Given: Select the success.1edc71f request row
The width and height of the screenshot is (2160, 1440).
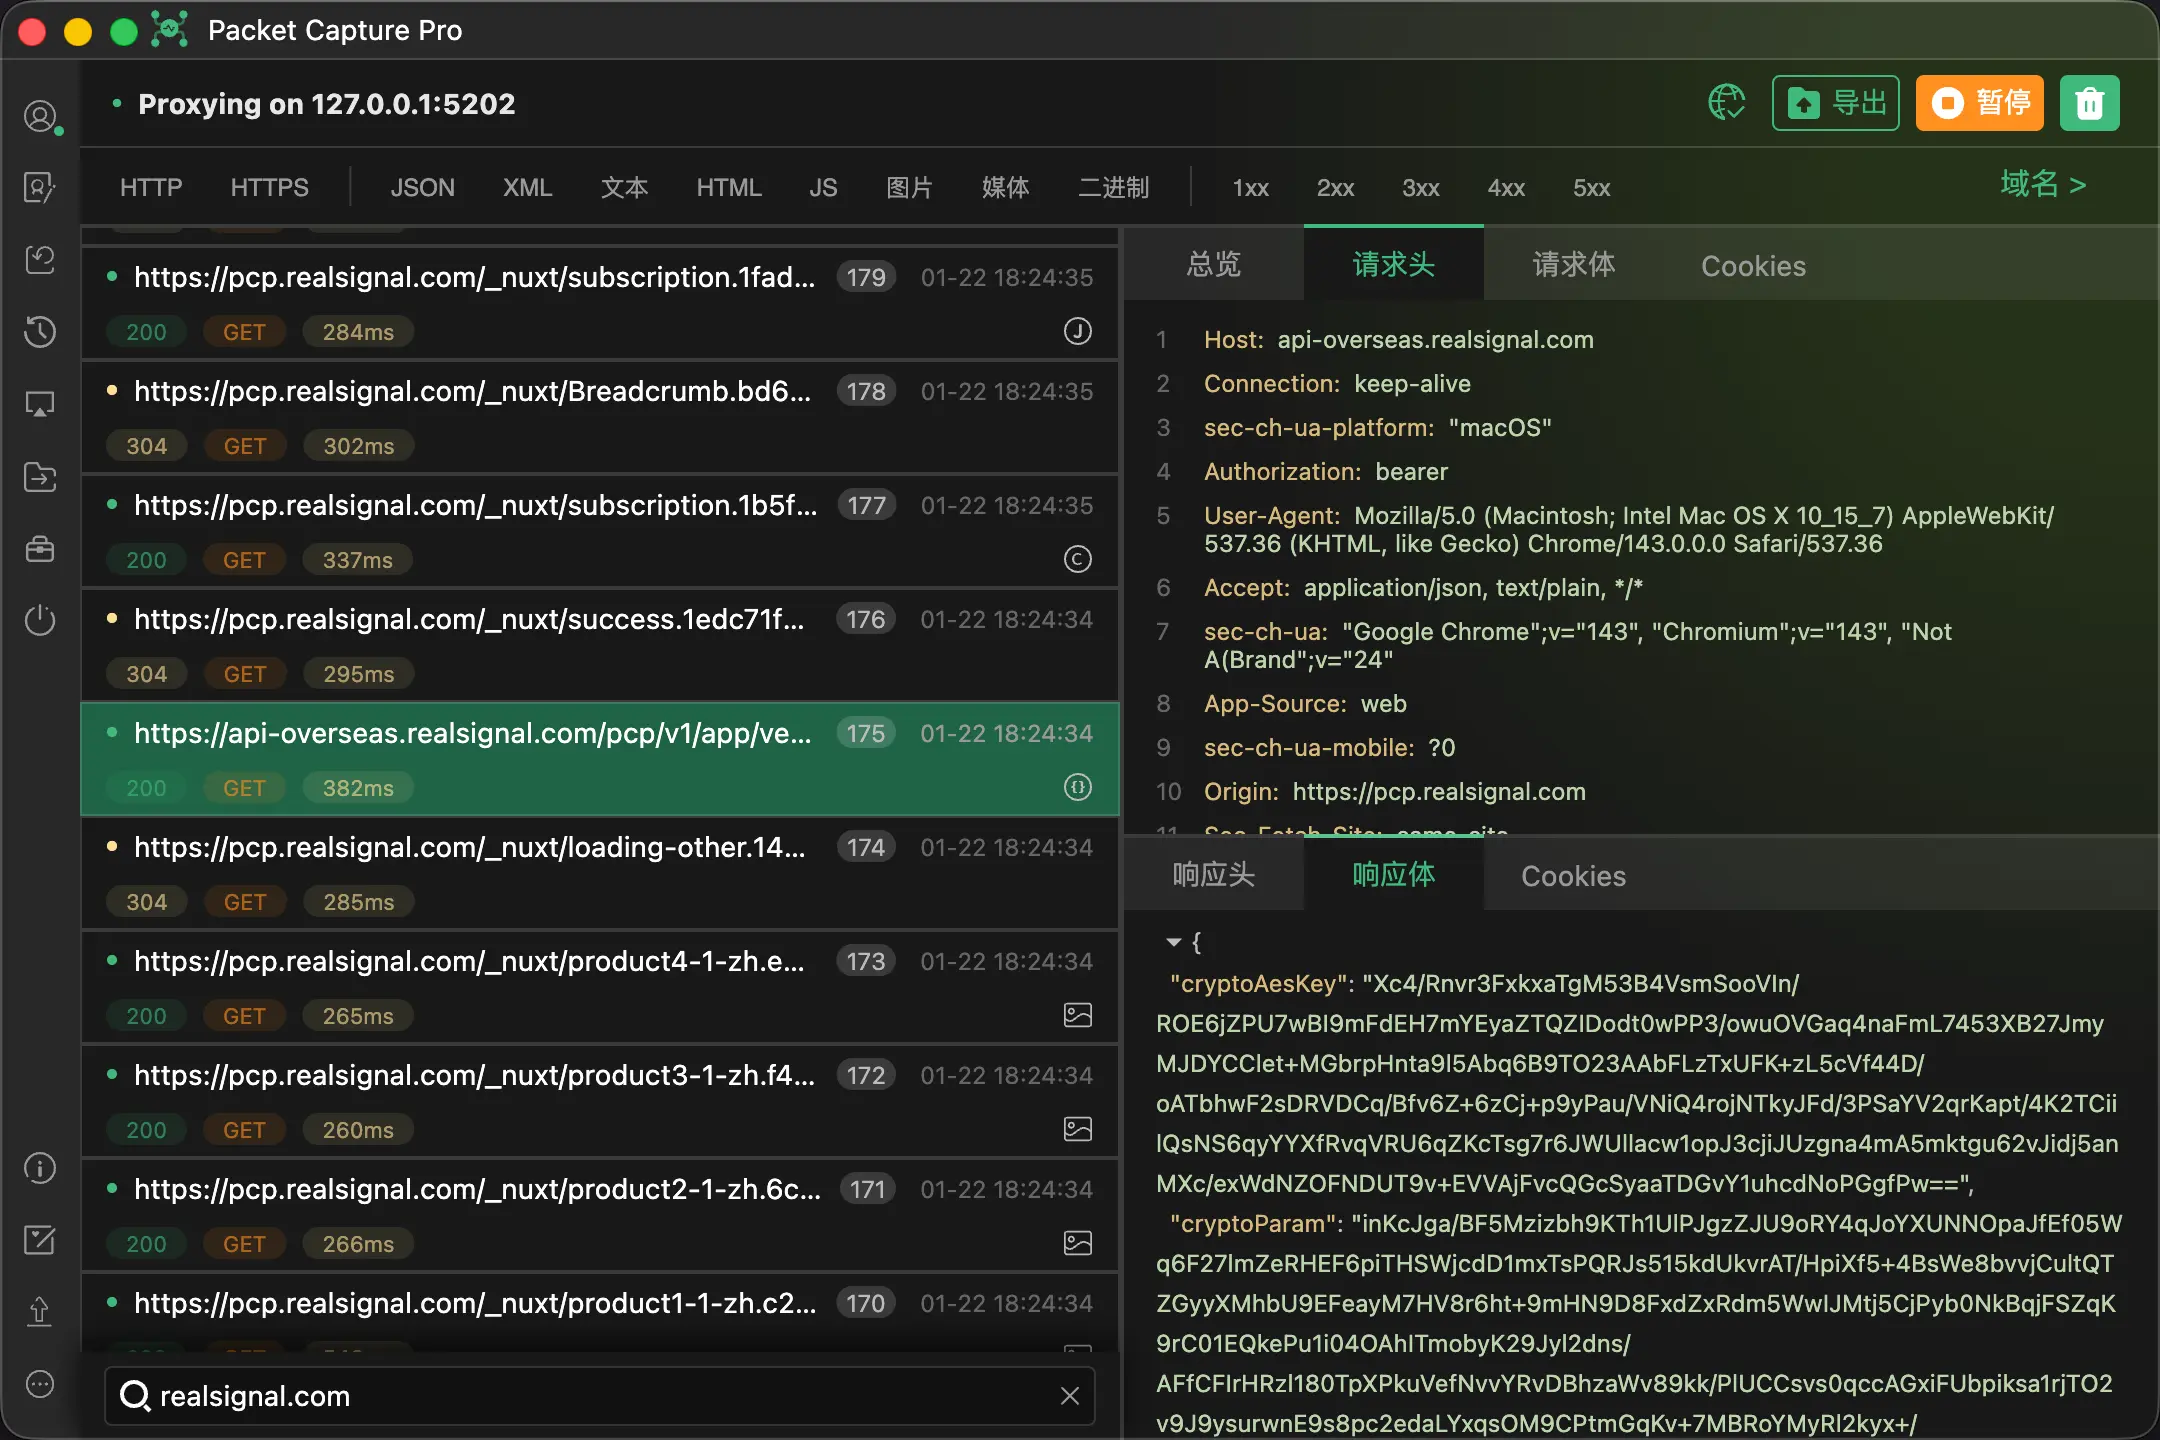Looking at the screenshot, I should point(600,645).
